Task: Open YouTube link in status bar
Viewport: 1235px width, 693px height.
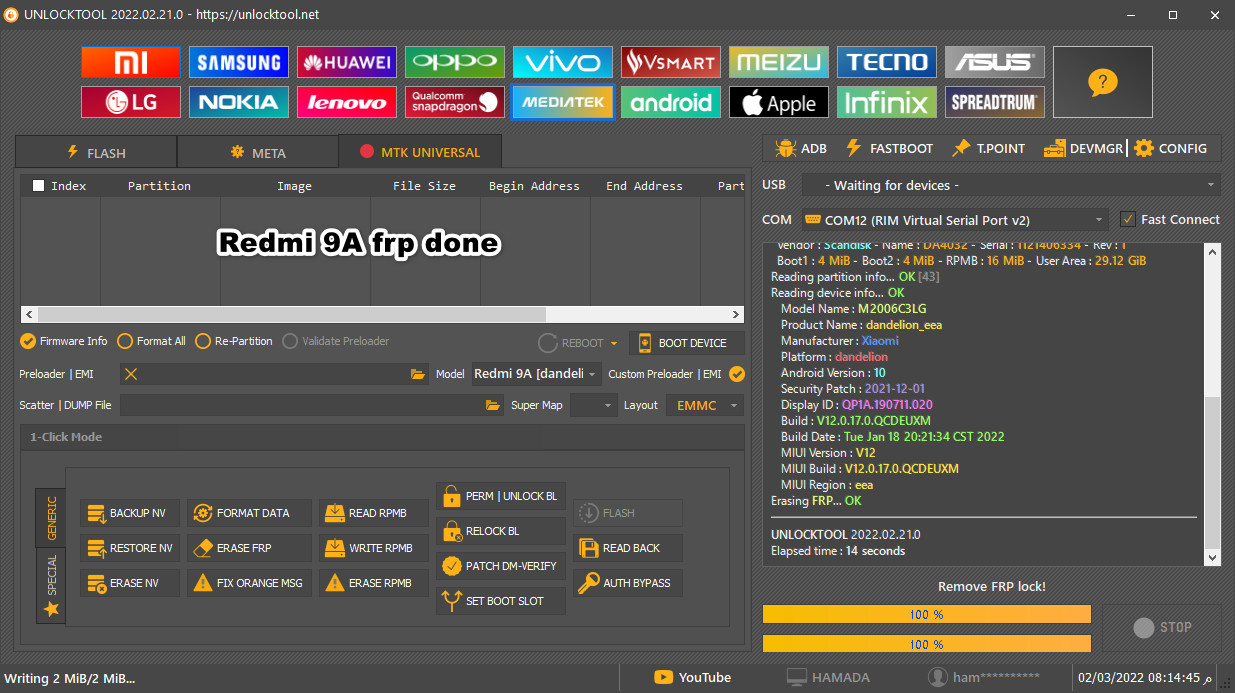Action: (692, 677)
